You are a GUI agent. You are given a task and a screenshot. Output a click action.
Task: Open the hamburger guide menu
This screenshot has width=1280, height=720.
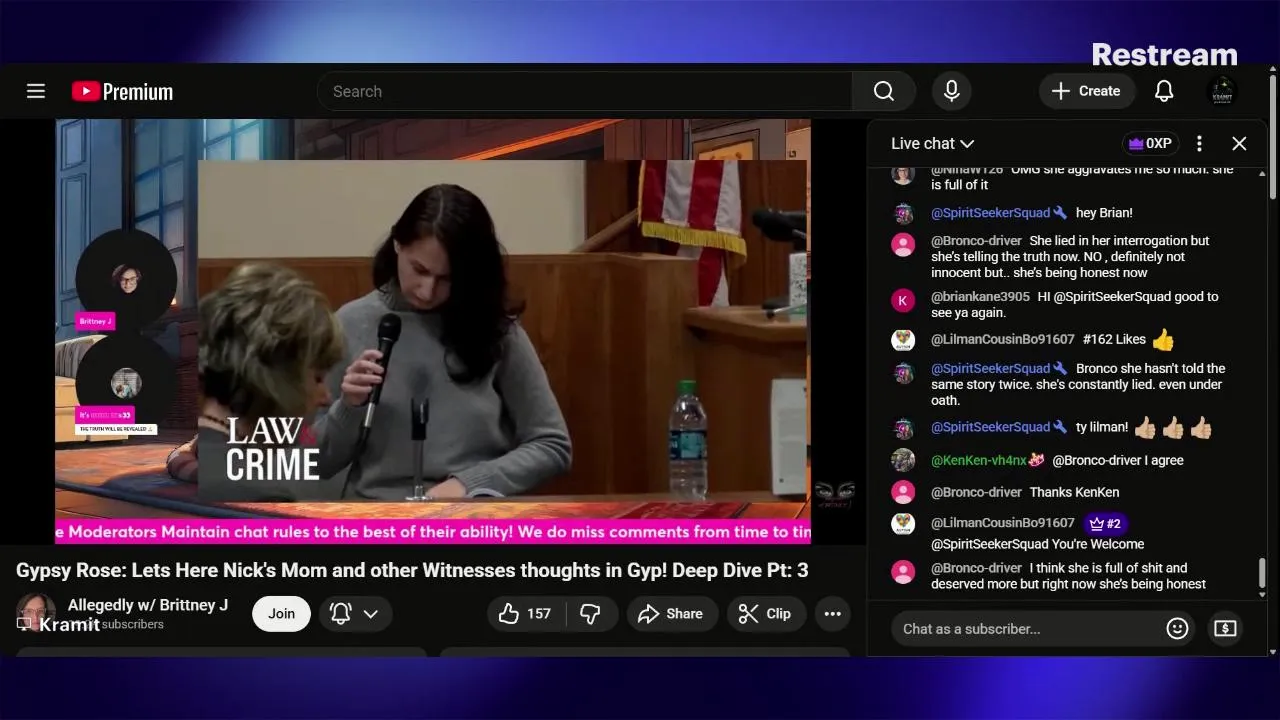click(x=36, y=91)
